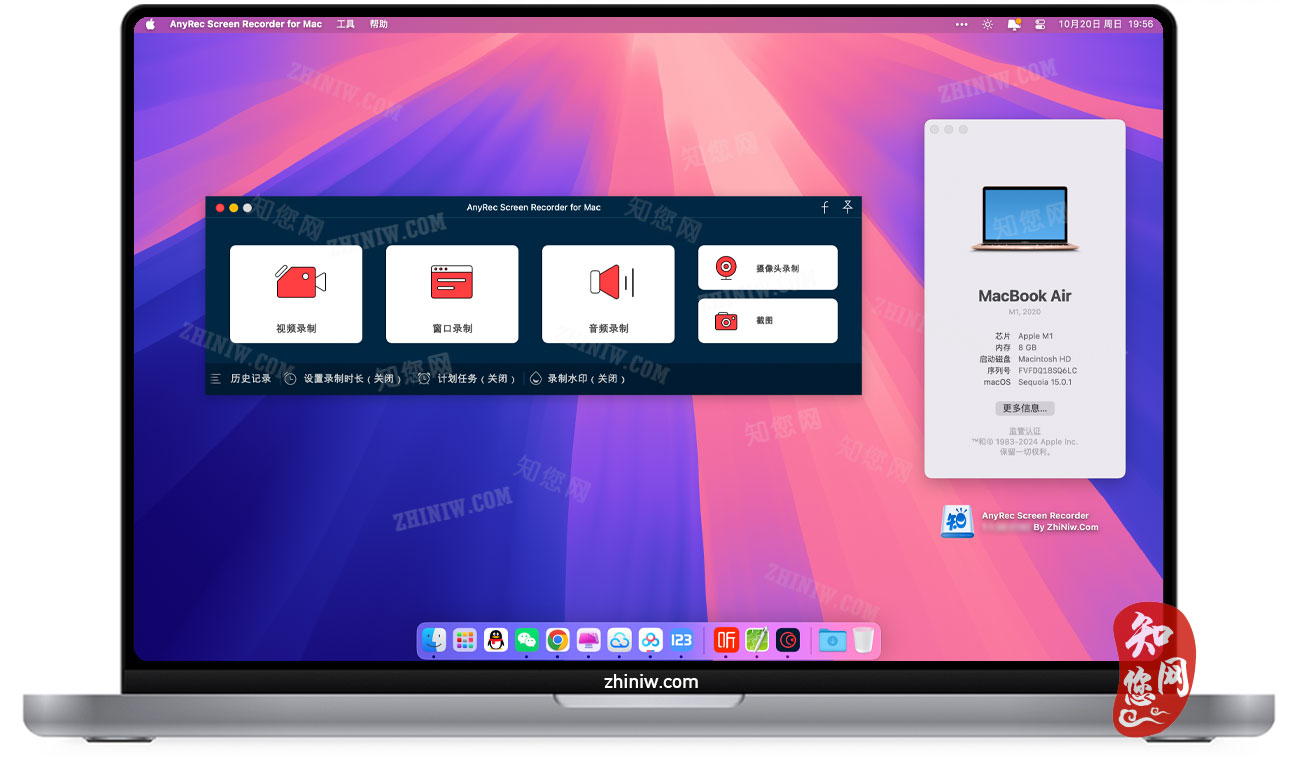
Task: Choose audio recording (音频录制) card
Action: (608, 294)
